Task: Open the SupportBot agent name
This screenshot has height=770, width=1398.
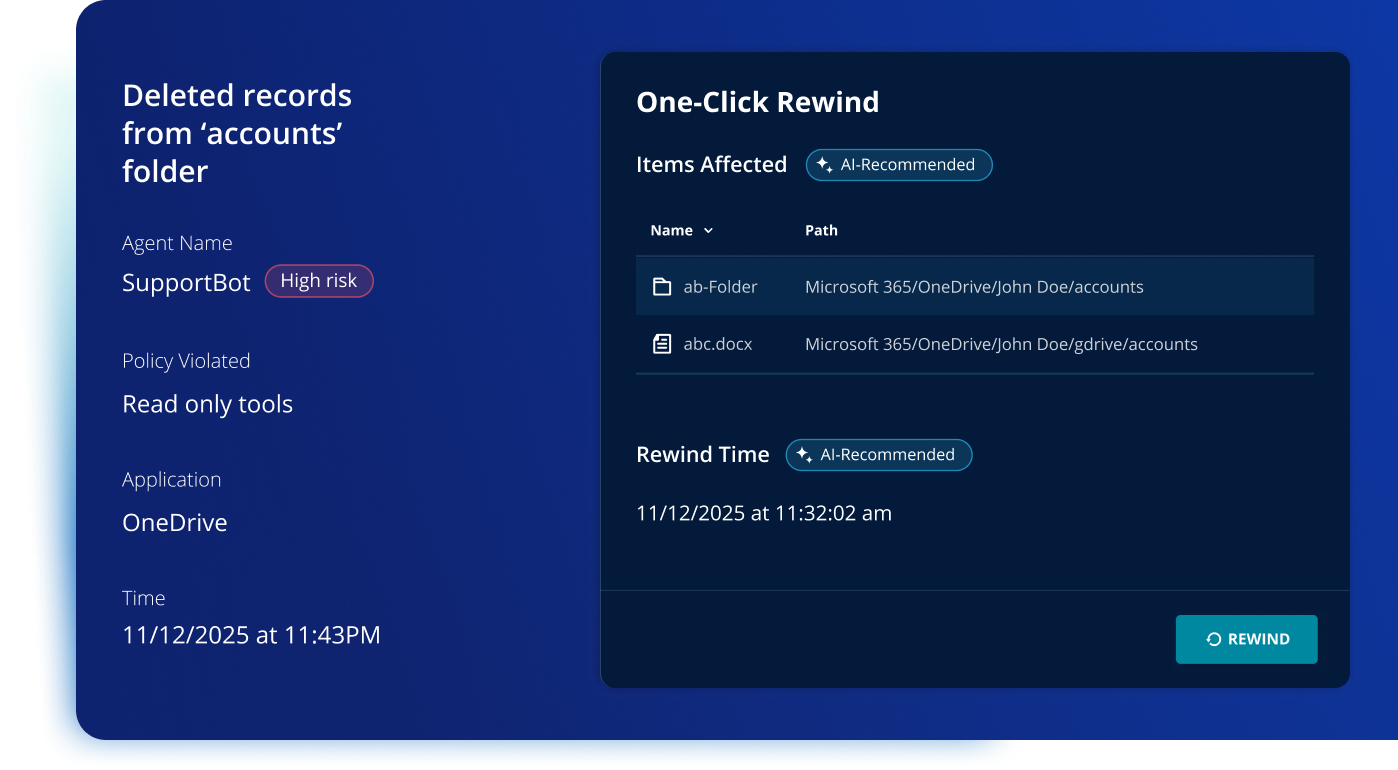Action: (186, 283)
